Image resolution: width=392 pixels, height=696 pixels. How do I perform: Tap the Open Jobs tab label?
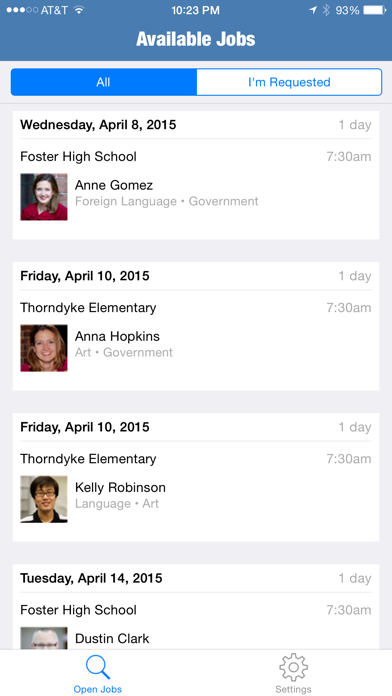point(98,689)
